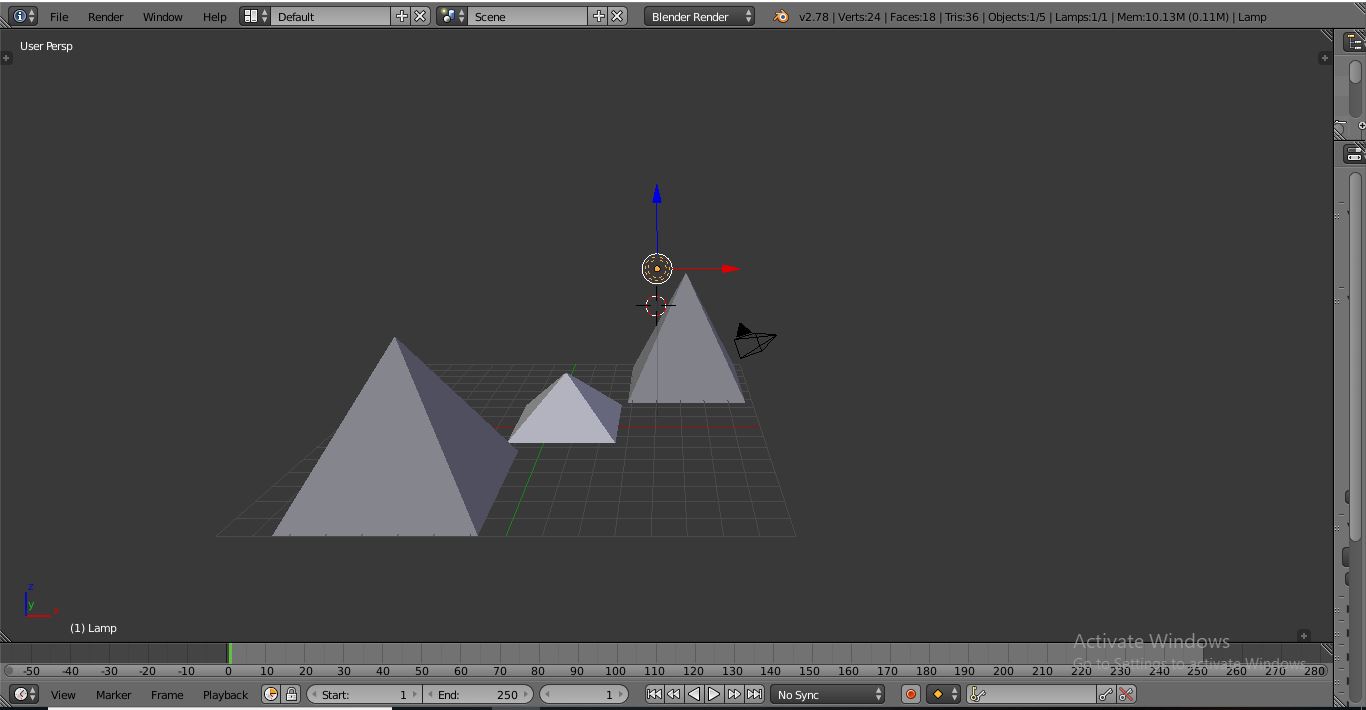The image size is (1366, 710).
Task: Click the red X-axis manipulator arrow
Action: click(731, 268)
